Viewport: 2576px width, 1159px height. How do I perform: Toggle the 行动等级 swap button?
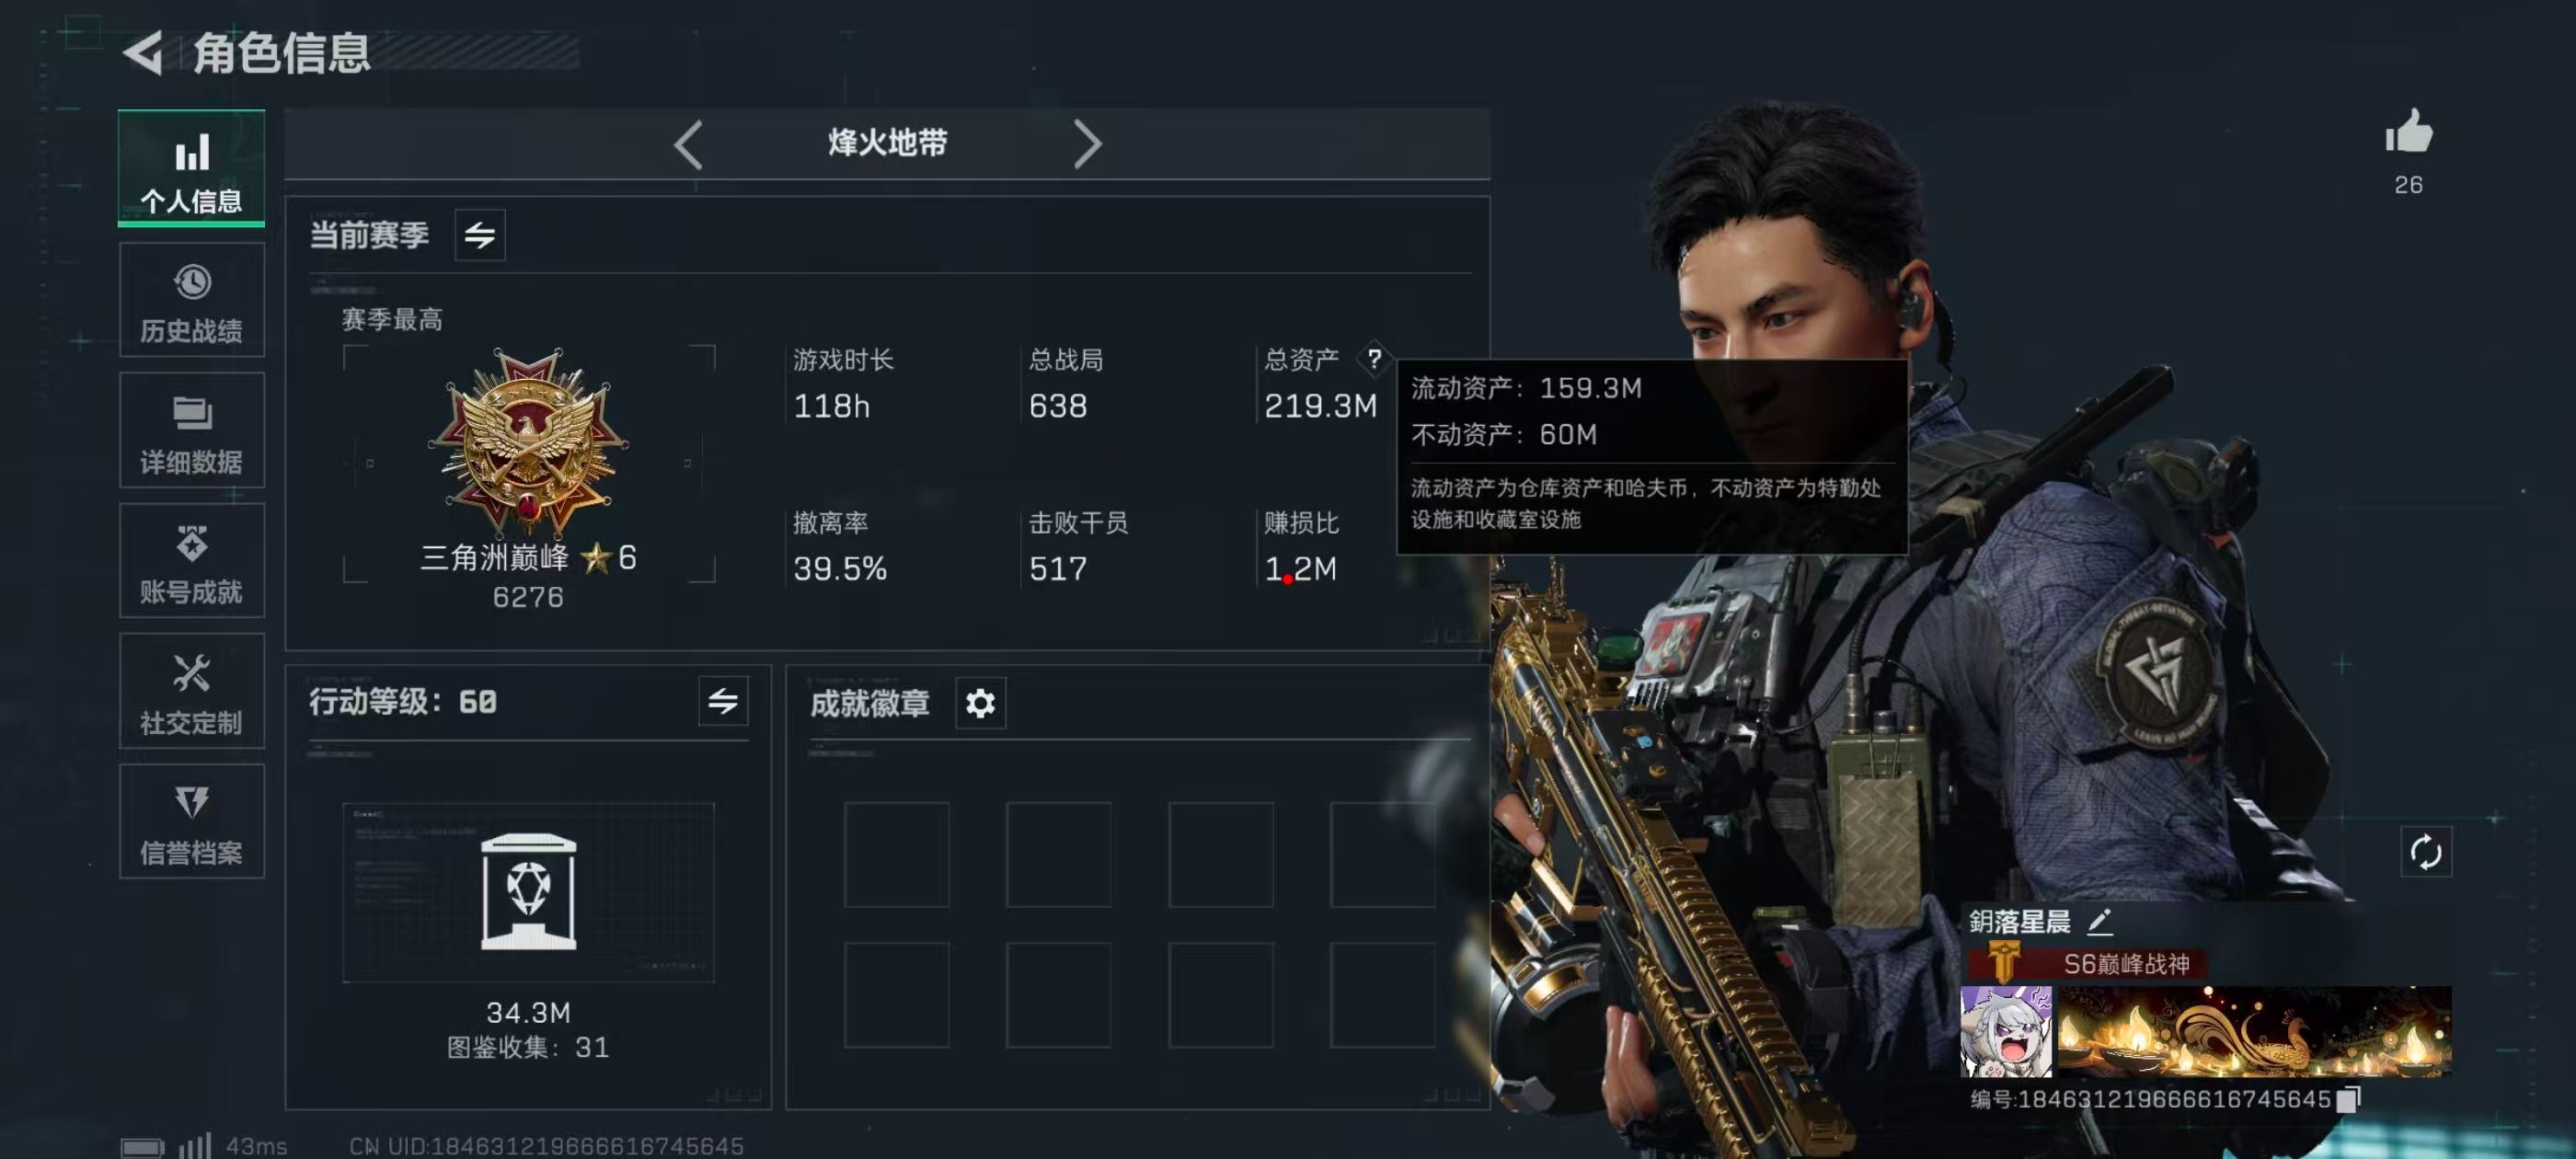[723, 701]
